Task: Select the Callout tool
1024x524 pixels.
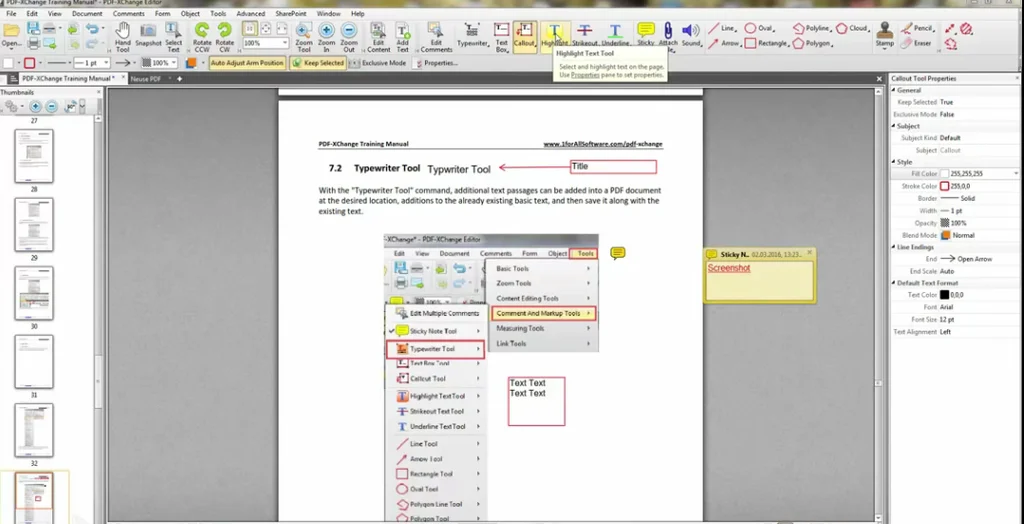Action: point(524,35)
